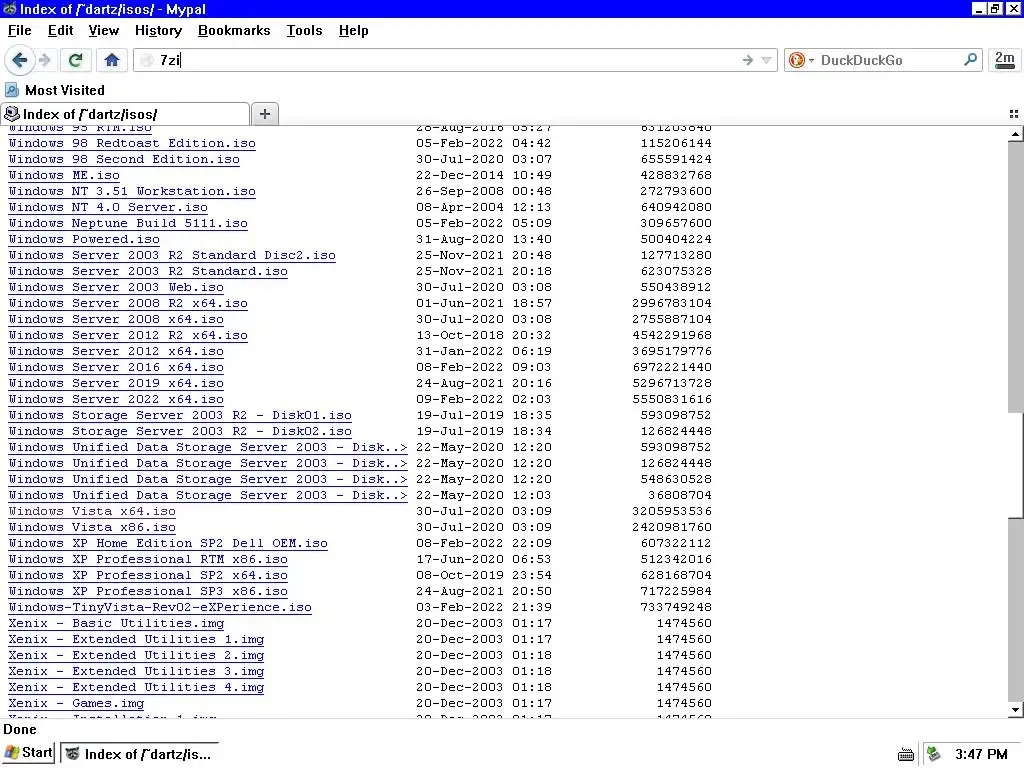Open Windows Neptune Build 5111.iso link

128,223
